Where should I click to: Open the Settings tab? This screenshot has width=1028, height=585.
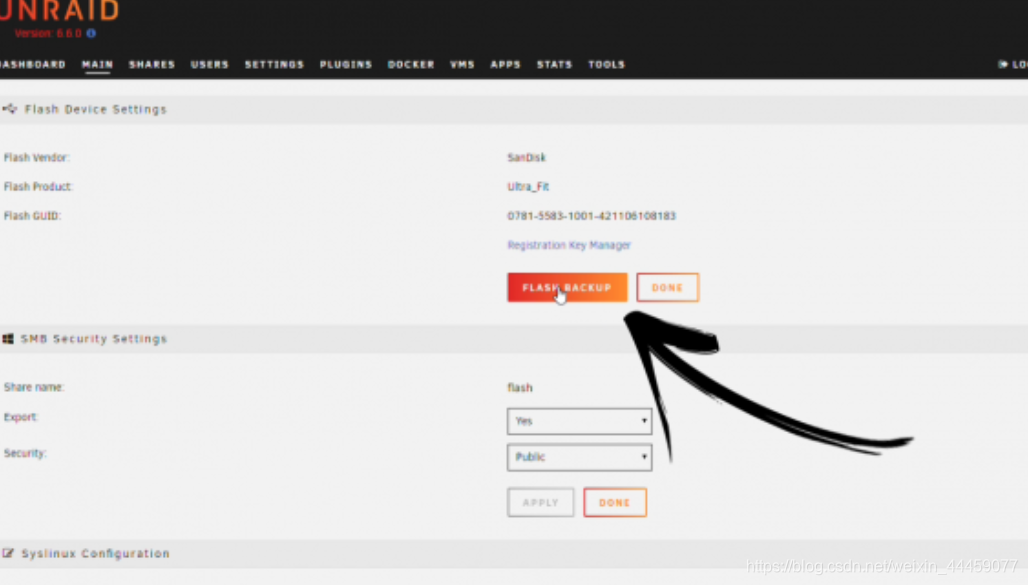[274, 64]
